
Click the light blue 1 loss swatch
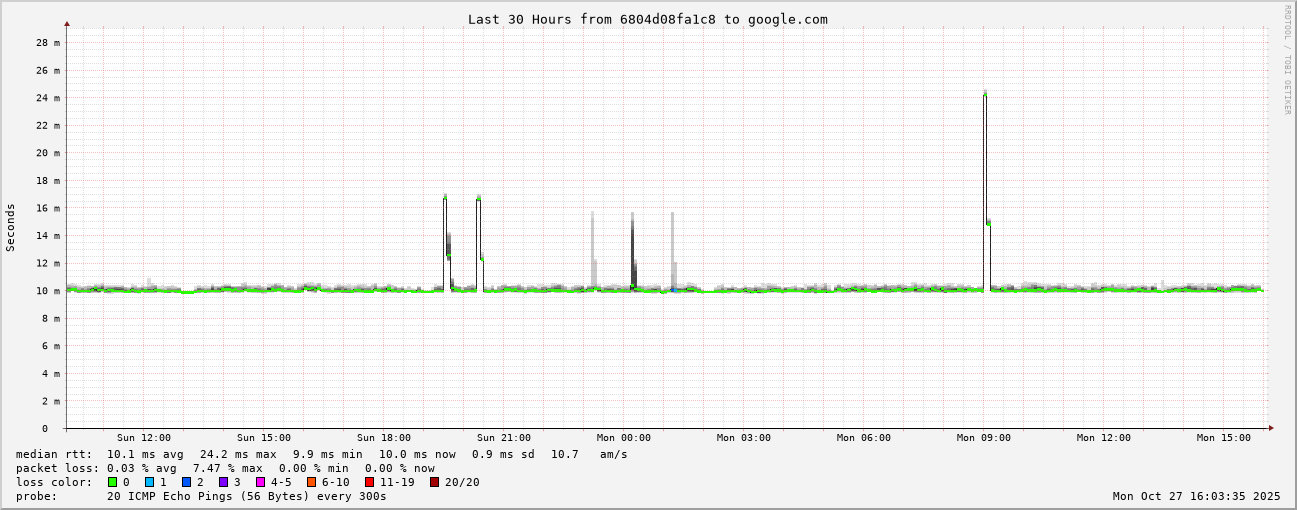coord(150,482)
